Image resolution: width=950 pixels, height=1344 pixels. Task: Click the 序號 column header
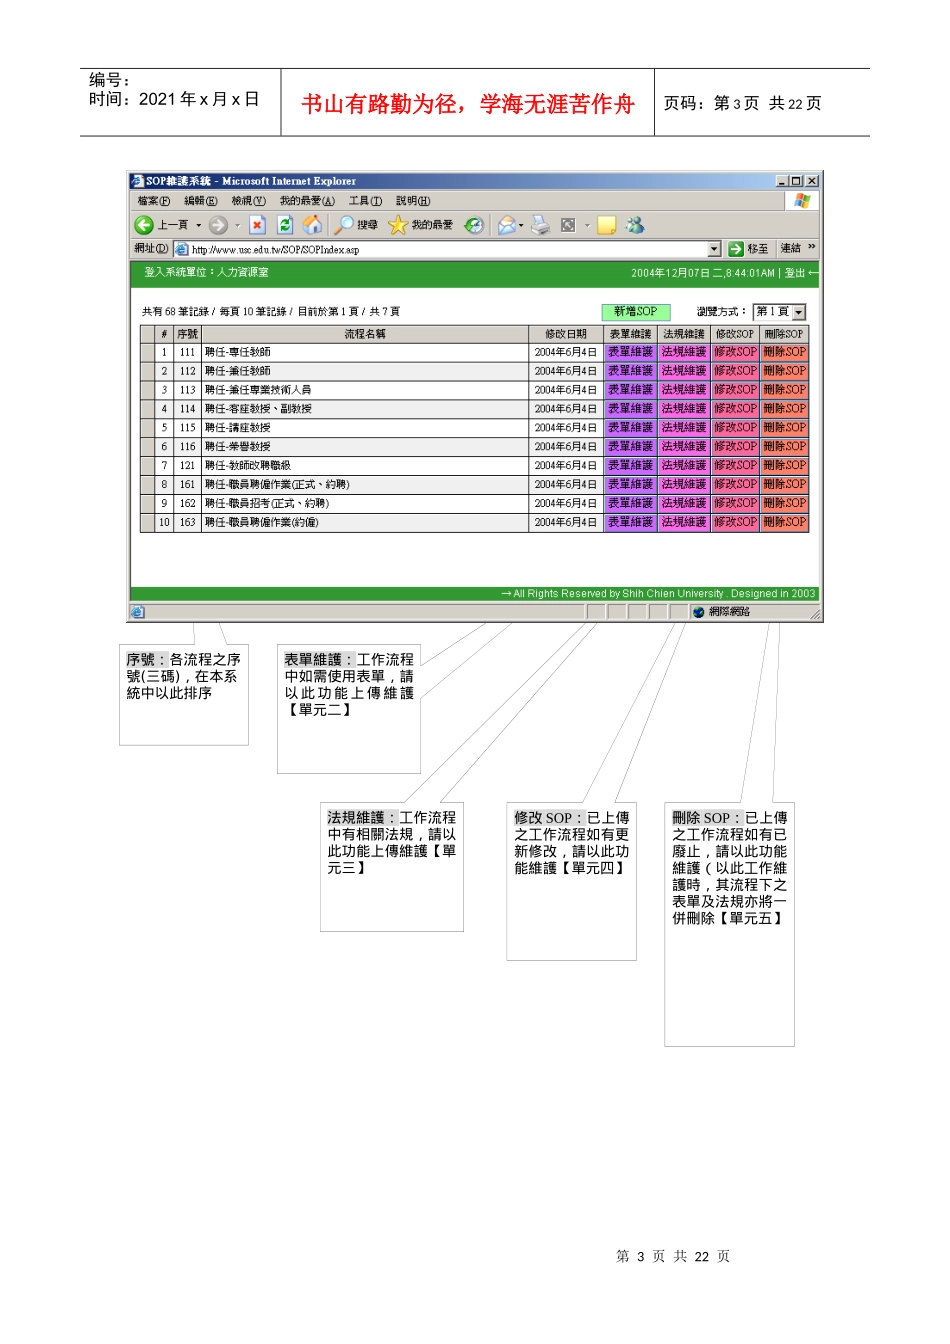click(x=188, y=334)
